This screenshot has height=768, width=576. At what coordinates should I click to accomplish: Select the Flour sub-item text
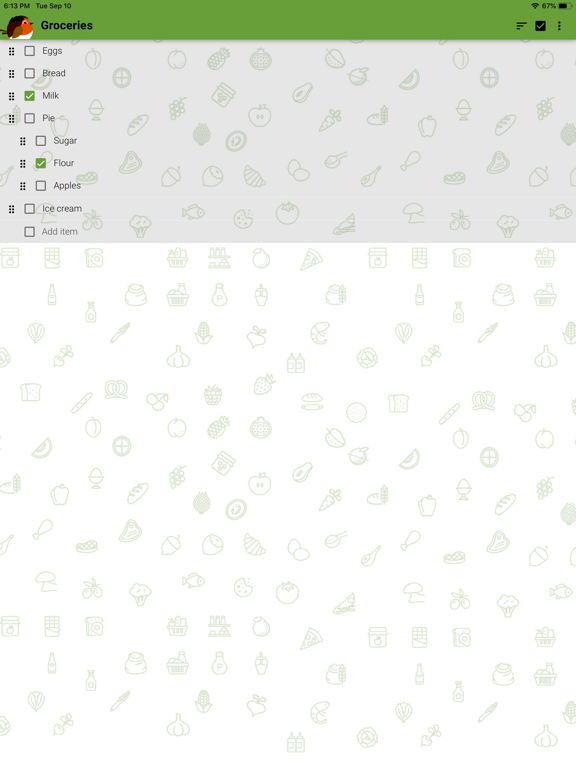coord(64,164)
